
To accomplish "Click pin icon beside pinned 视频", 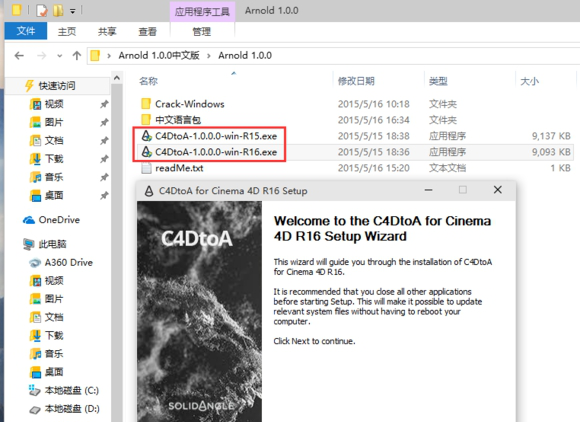I will click(104, 104).
